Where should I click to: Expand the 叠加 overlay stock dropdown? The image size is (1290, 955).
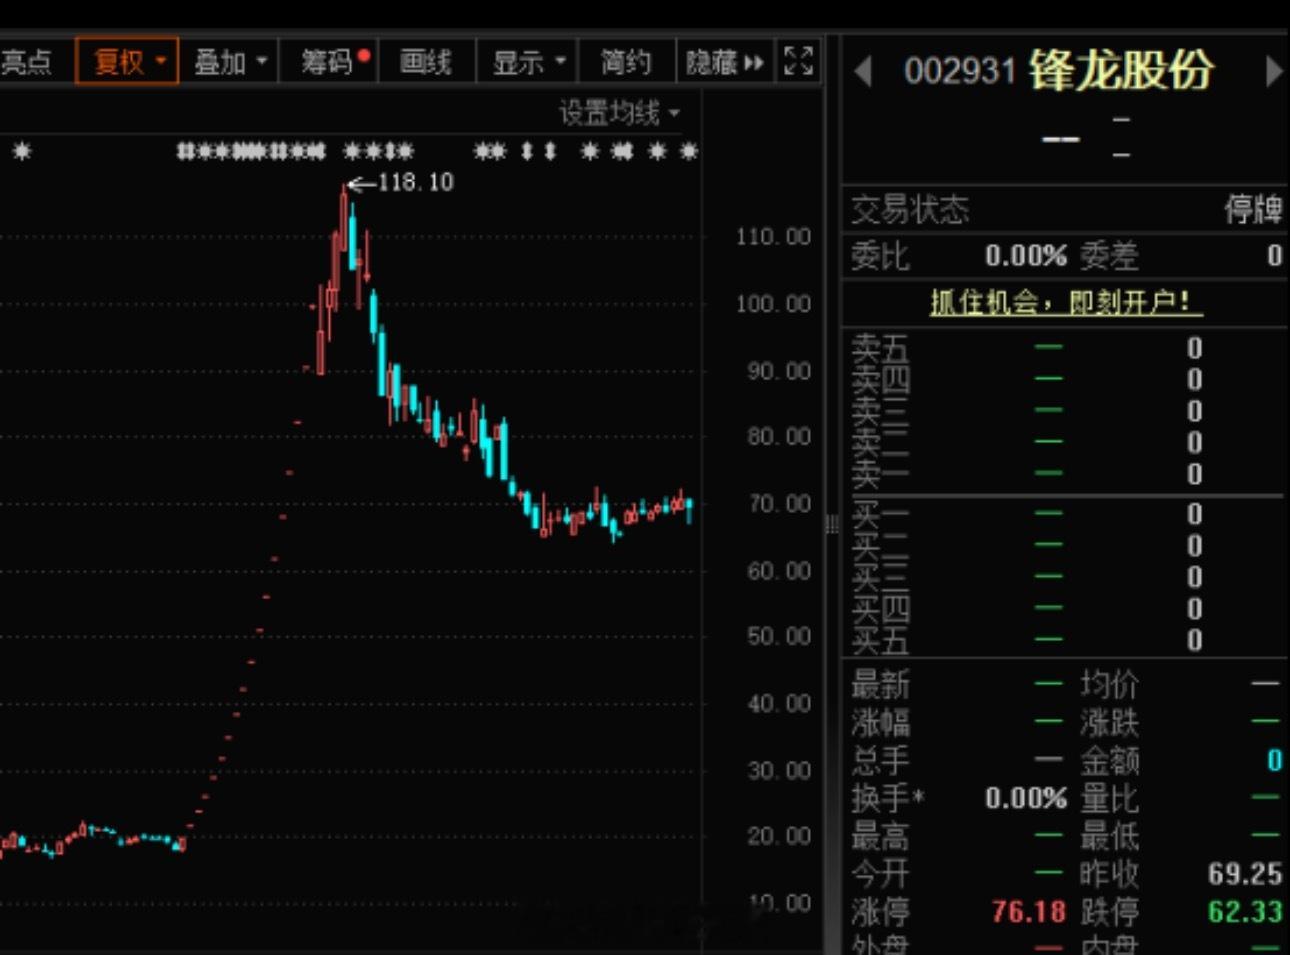point(228,61)
